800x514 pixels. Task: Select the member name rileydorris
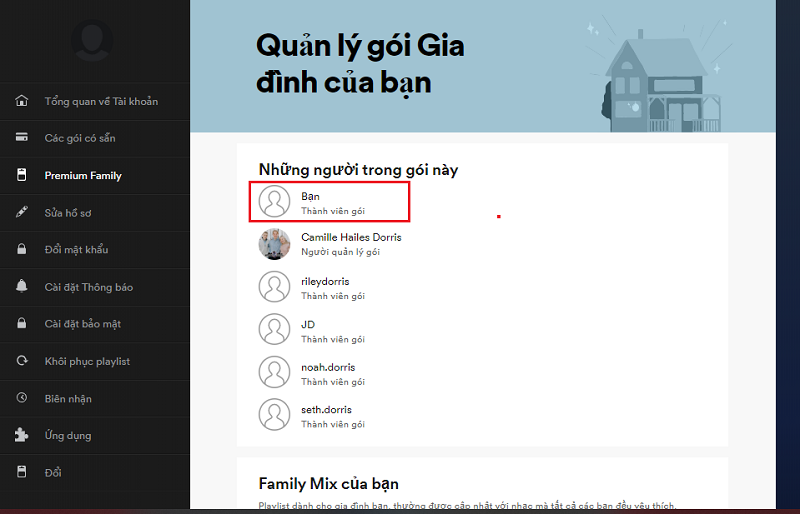(x=325, y=281)
